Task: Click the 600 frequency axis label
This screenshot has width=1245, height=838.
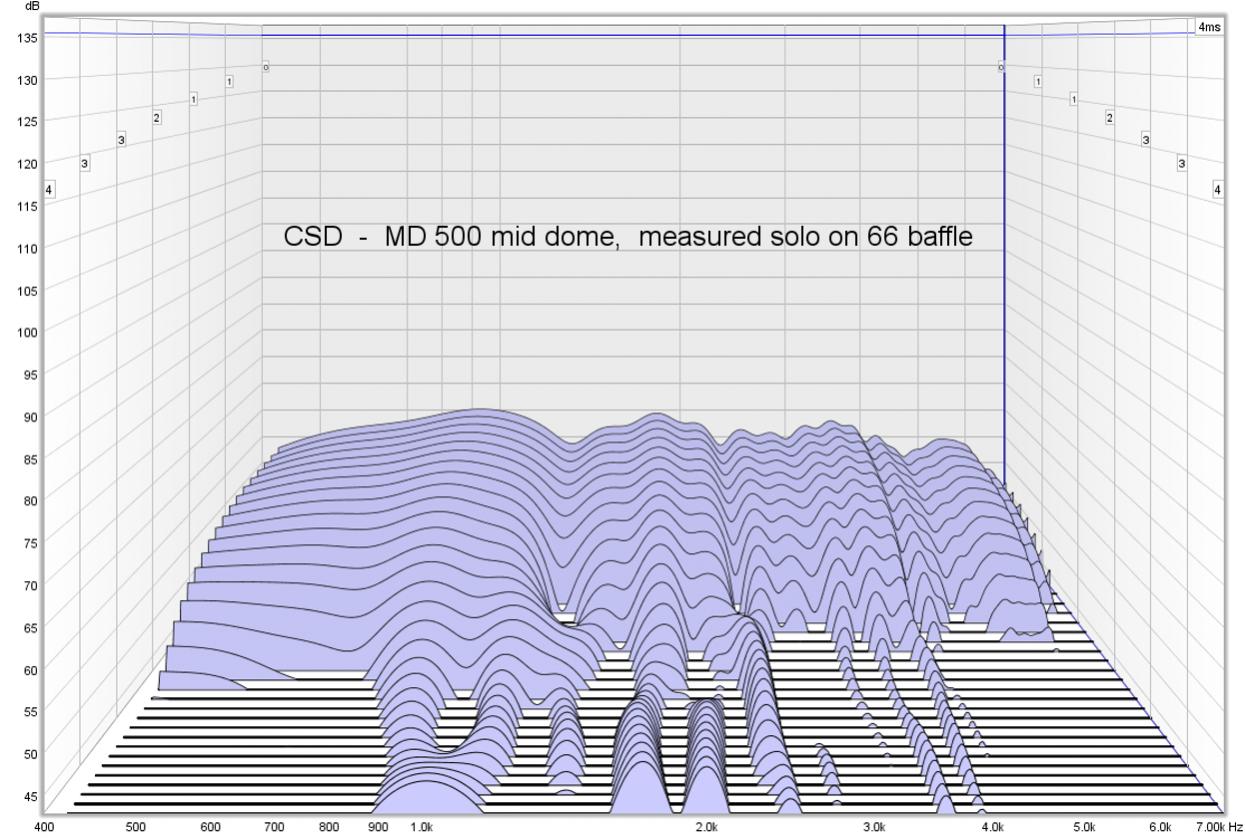Action: [x=211, y=828]
